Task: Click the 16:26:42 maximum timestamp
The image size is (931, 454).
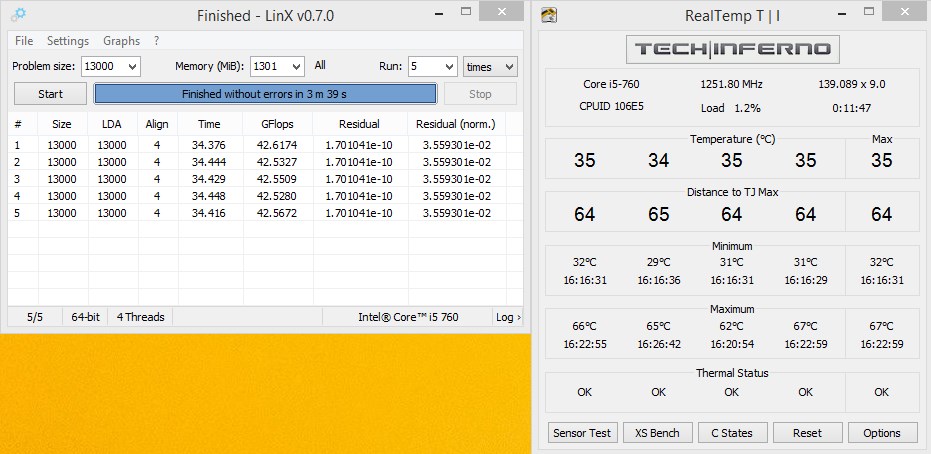Action: (658, 344)
